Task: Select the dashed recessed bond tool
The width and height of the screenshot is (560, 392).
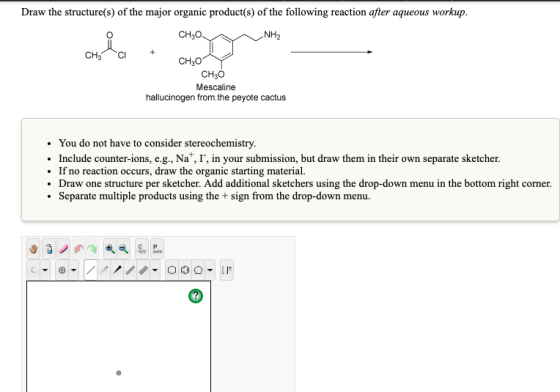Action: coord(104,270)
